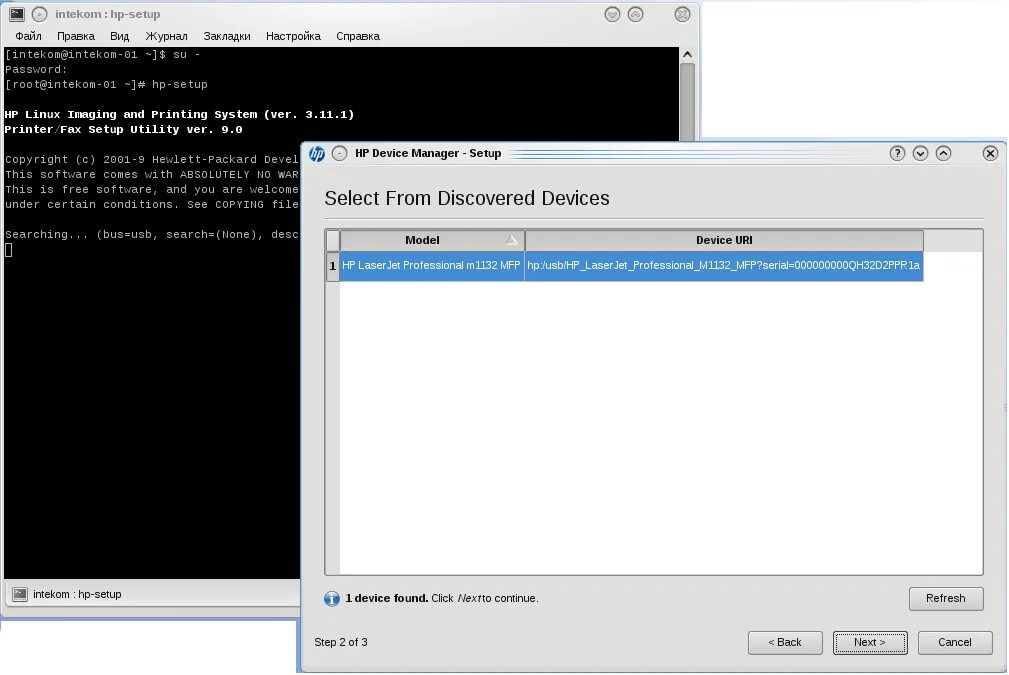
Task: Open the Файл menu in terminal
Action: (28, 36)
